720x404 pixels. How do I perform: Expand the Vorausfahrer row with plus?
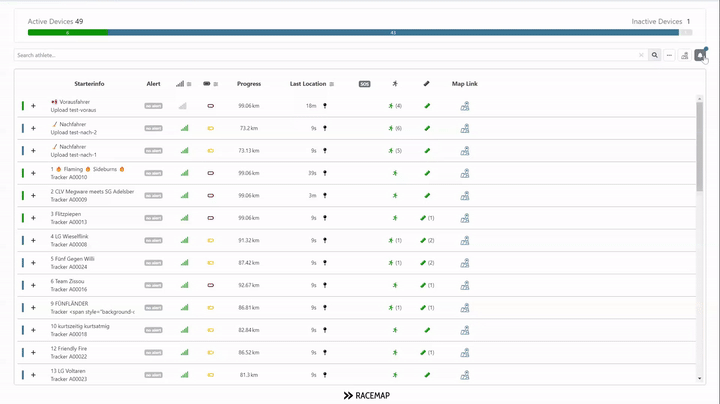point(33,105)
